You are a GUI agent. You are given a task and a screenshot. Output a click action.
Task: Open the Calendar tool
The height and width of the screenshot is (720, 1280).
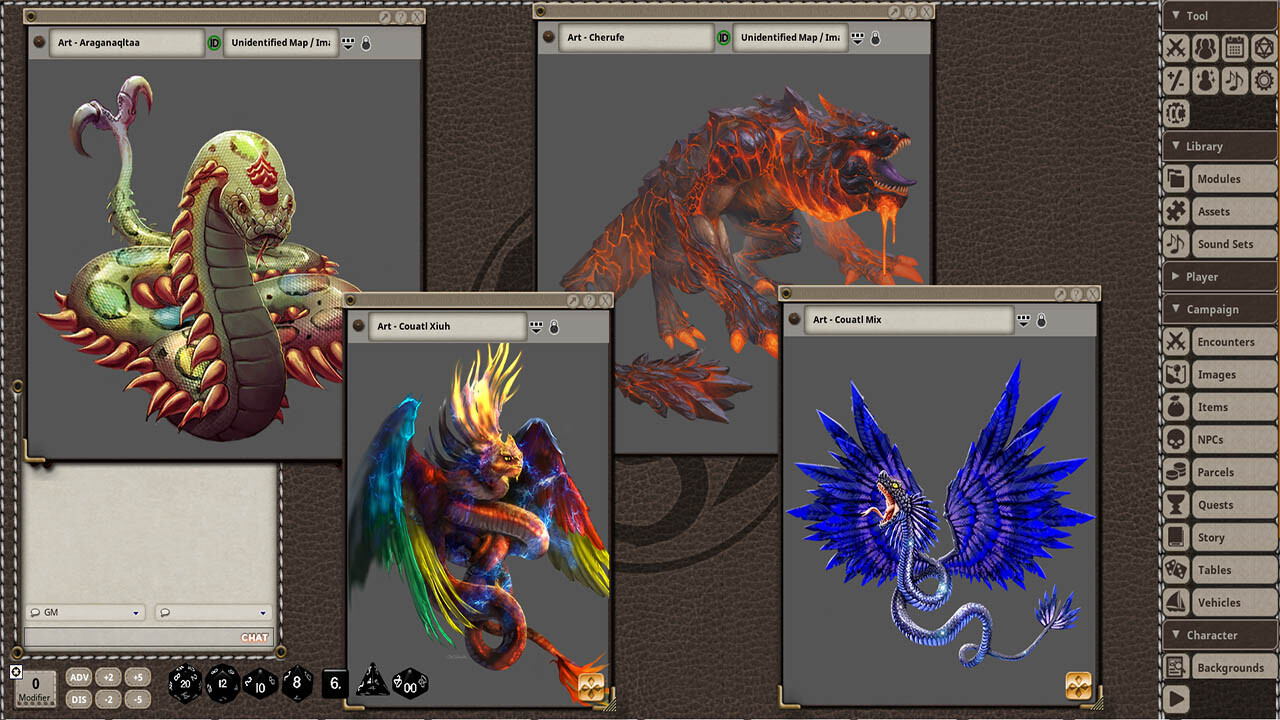pos(1234,47)
